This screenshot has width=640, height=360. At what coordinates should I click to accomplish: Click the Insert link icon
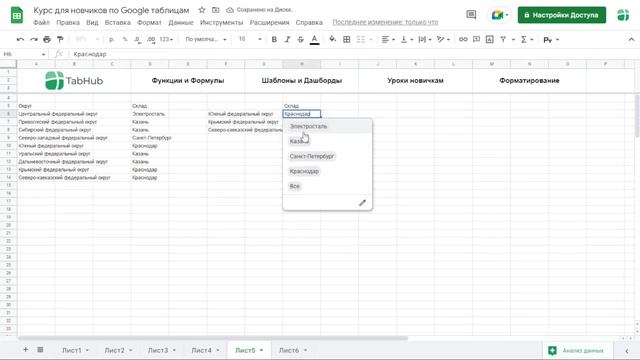463,40
